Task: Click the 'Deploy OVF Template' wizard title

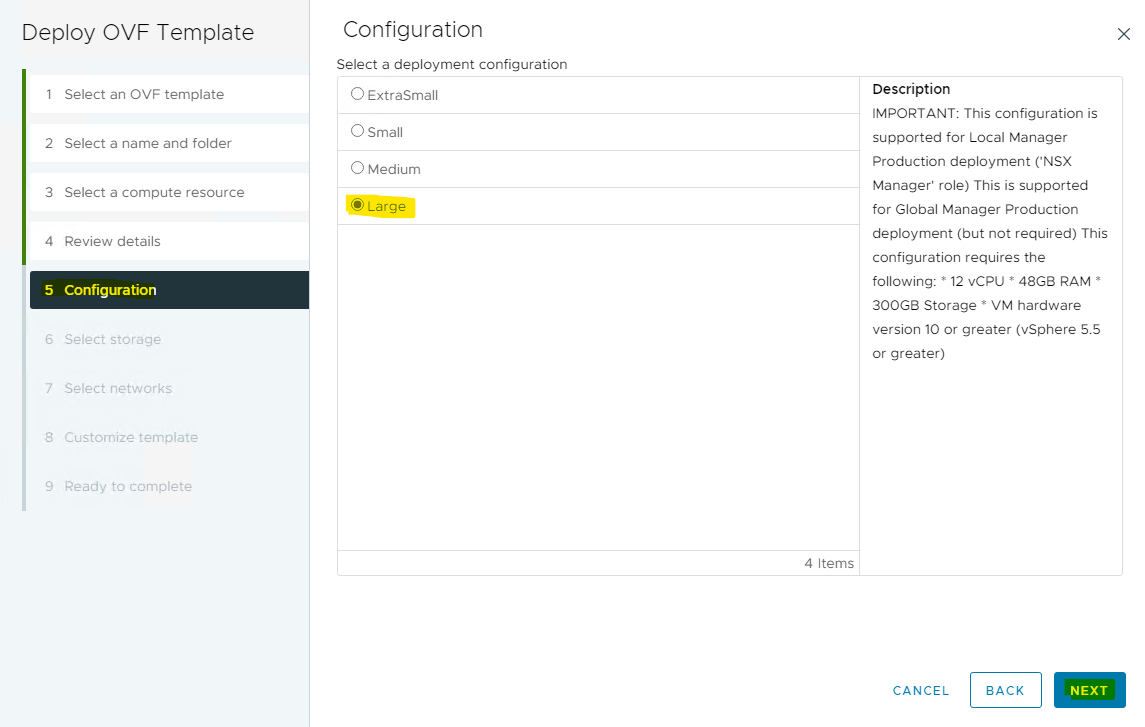Action: (138, 32)
